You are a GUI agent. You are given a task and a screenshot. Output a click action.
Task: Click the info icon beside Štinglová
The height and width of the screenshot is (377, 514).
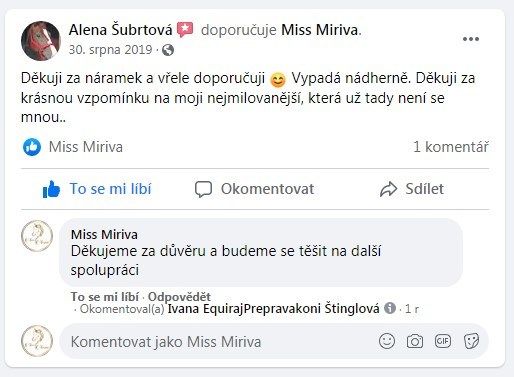390,308
